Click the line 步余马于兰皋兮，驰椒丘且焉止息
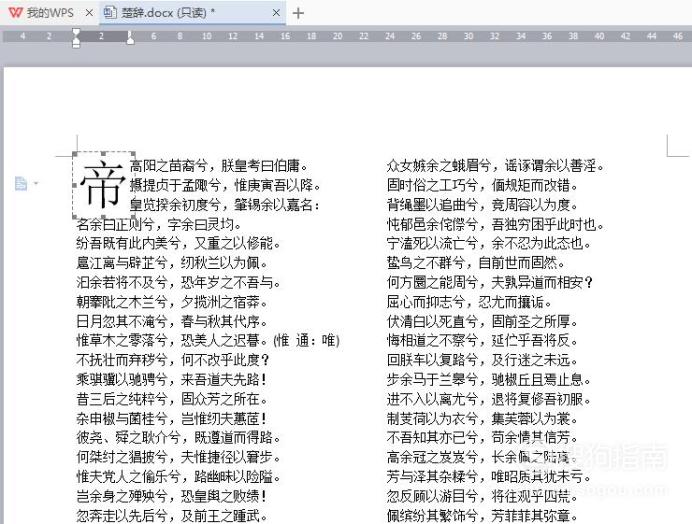 [489, 380]
